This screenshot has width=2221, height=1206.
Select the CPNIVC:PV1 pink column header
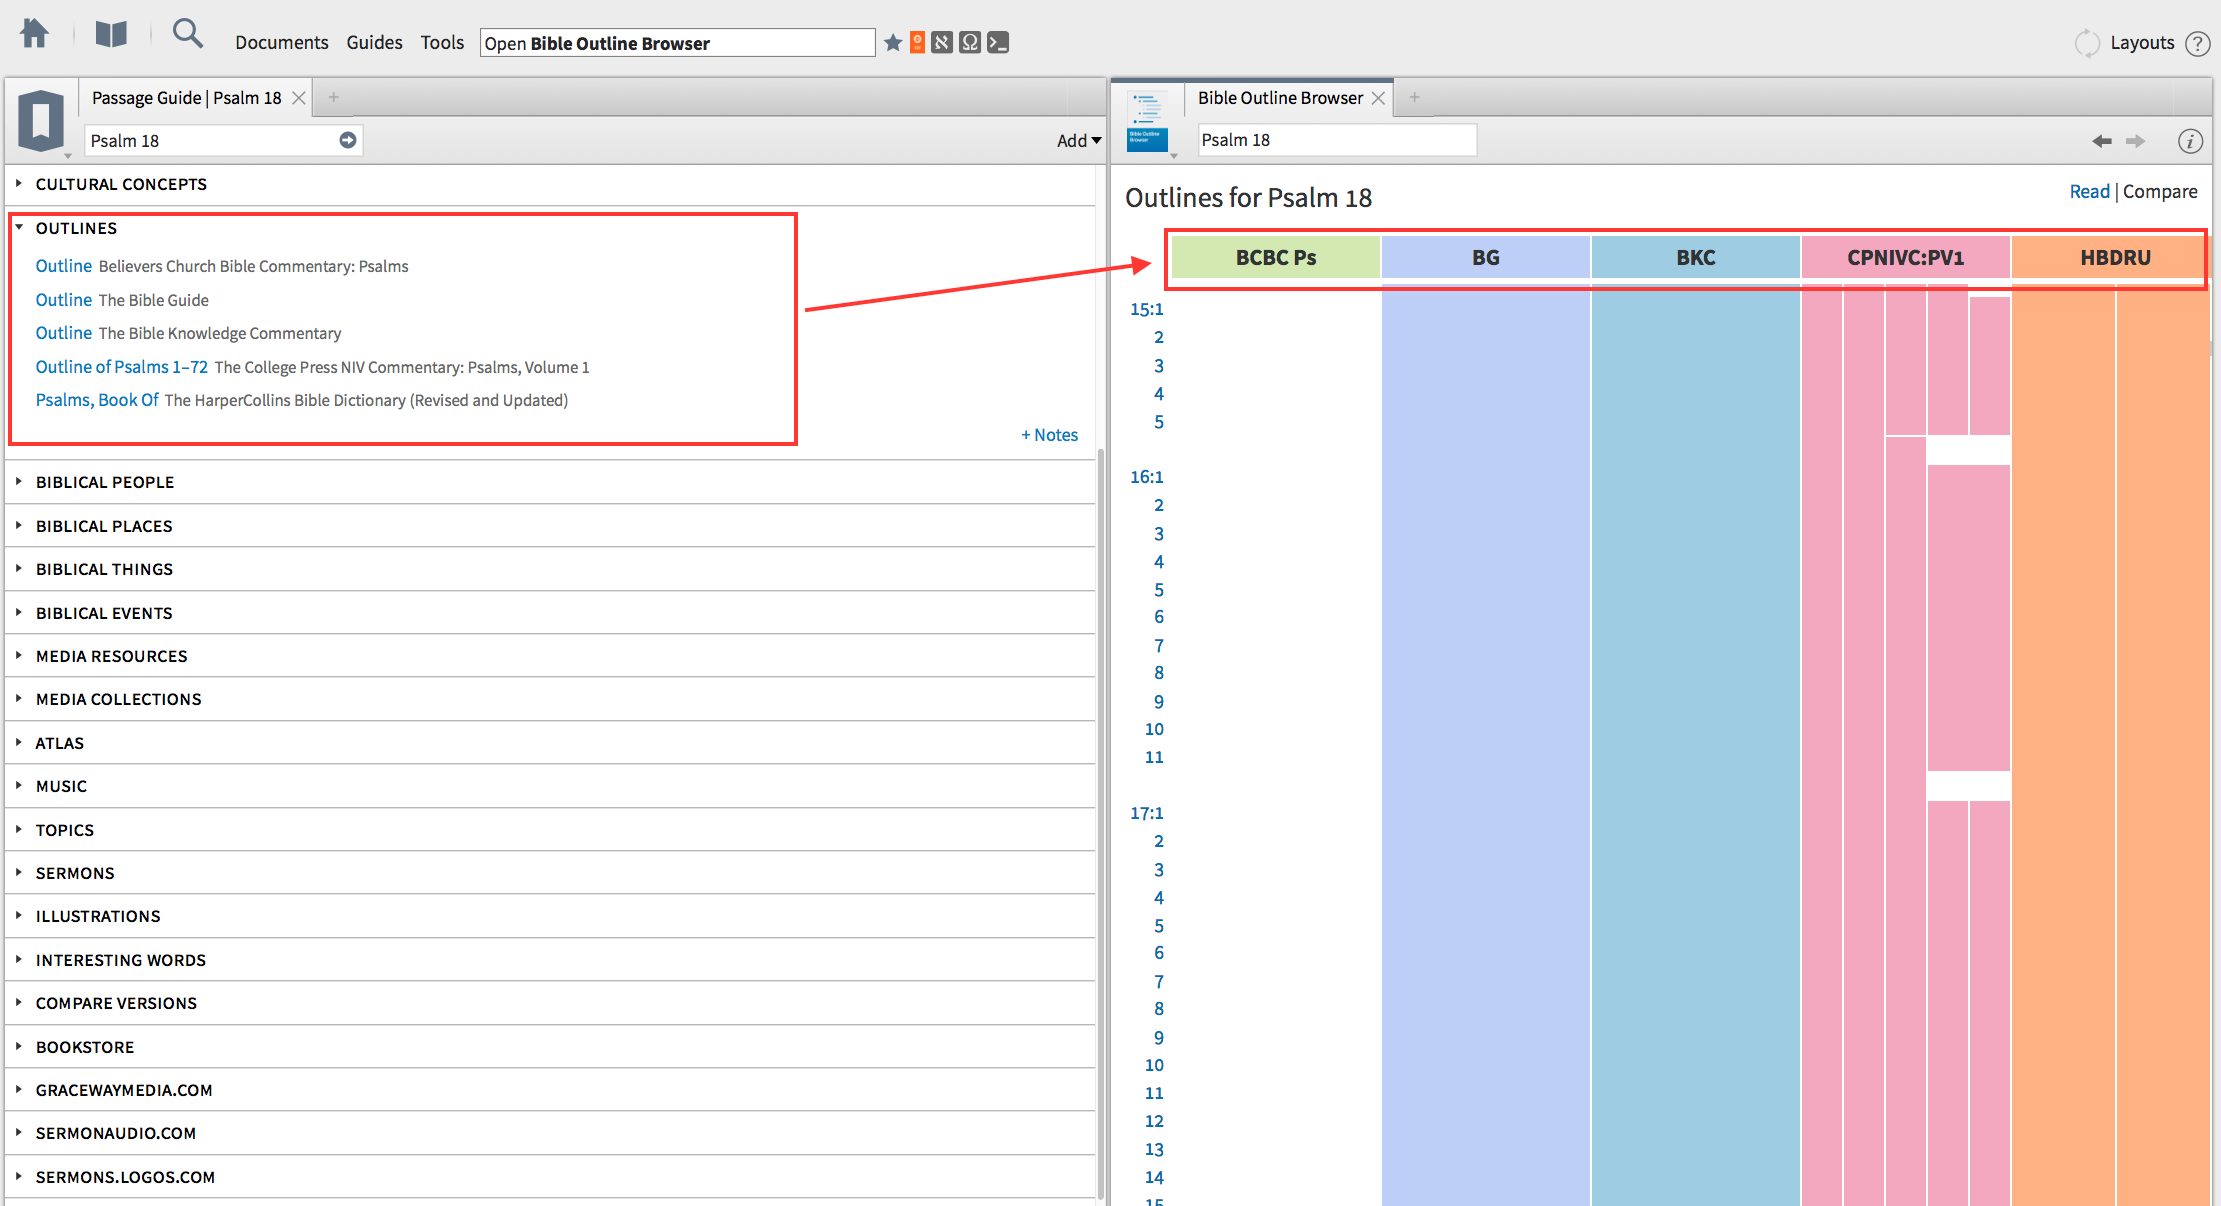(1906, 257)
